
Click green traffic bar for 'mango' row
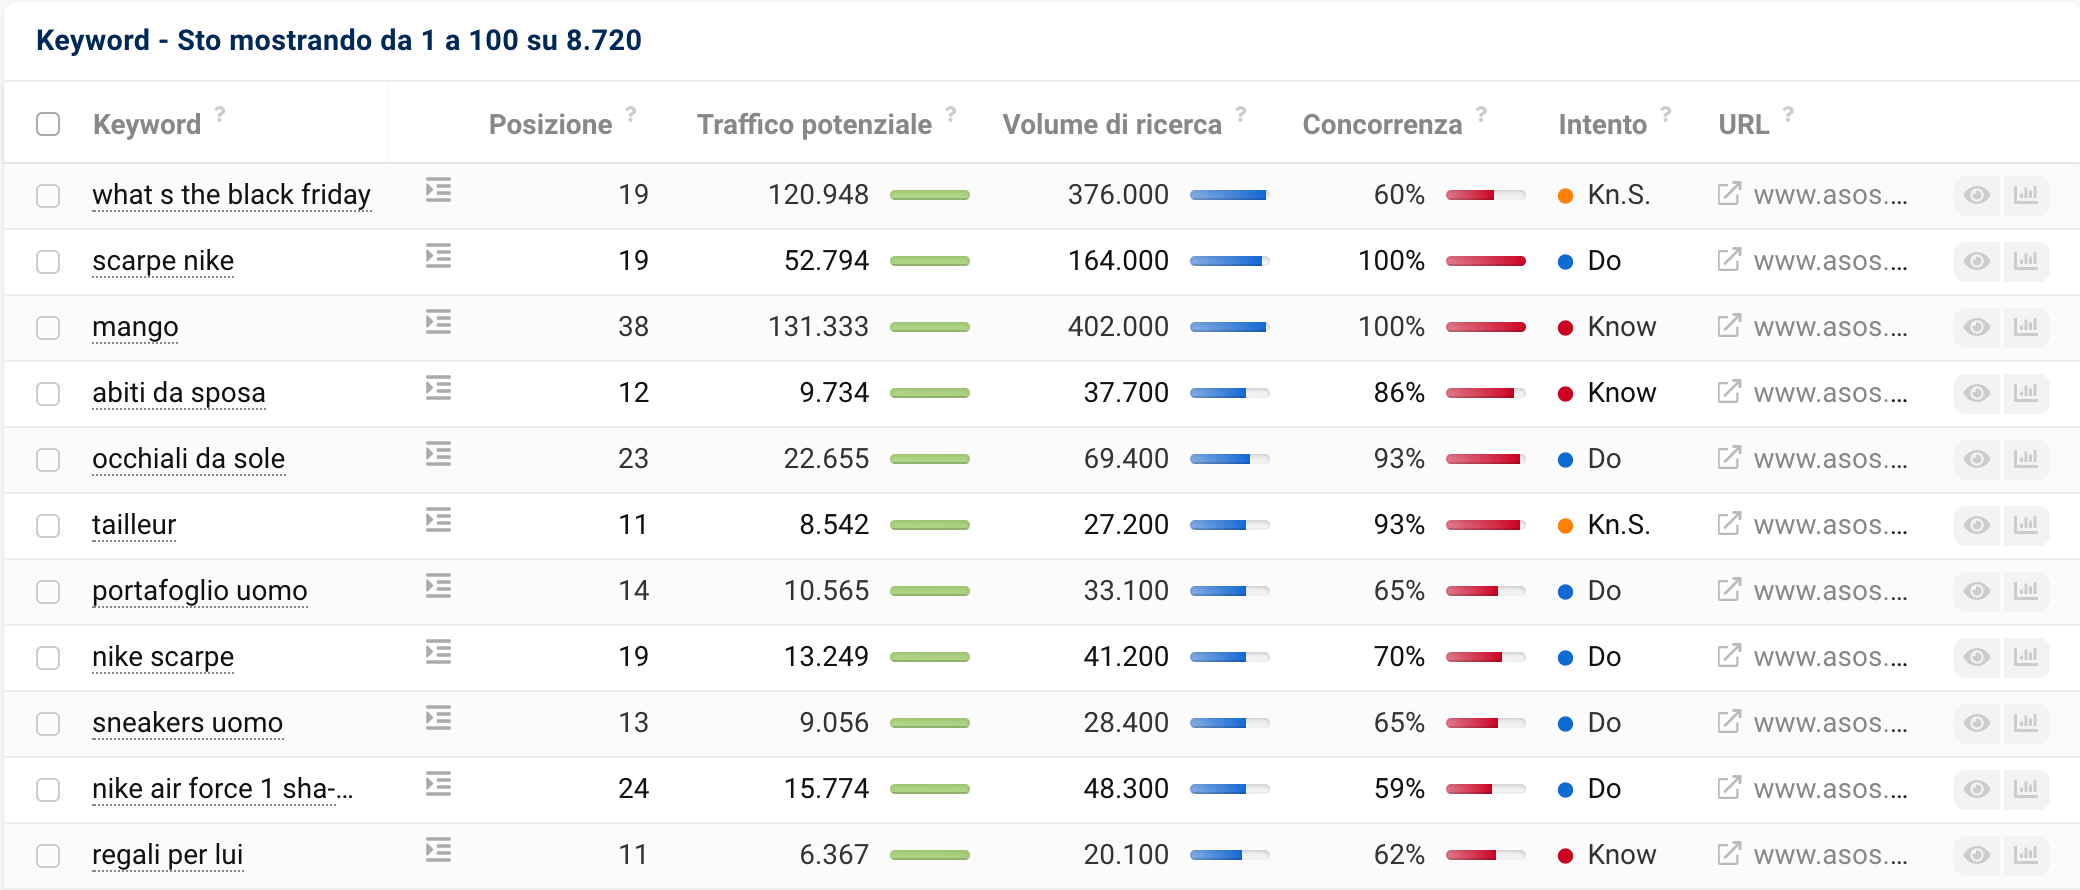click(930, 327)
